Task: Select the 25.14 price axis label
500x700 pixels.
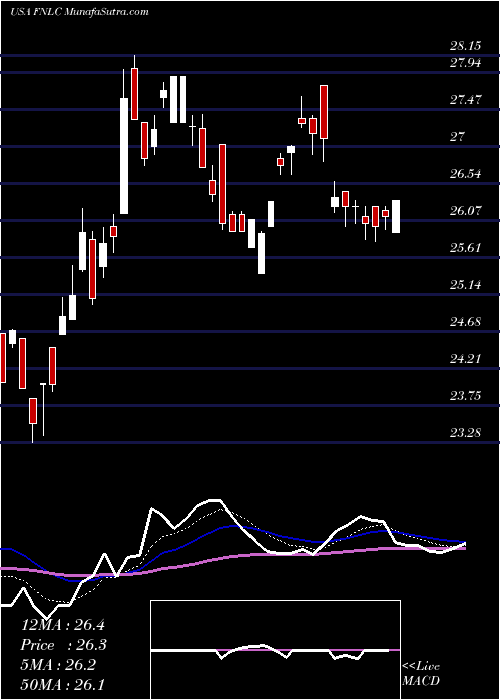Action: [x=465, y=285]
